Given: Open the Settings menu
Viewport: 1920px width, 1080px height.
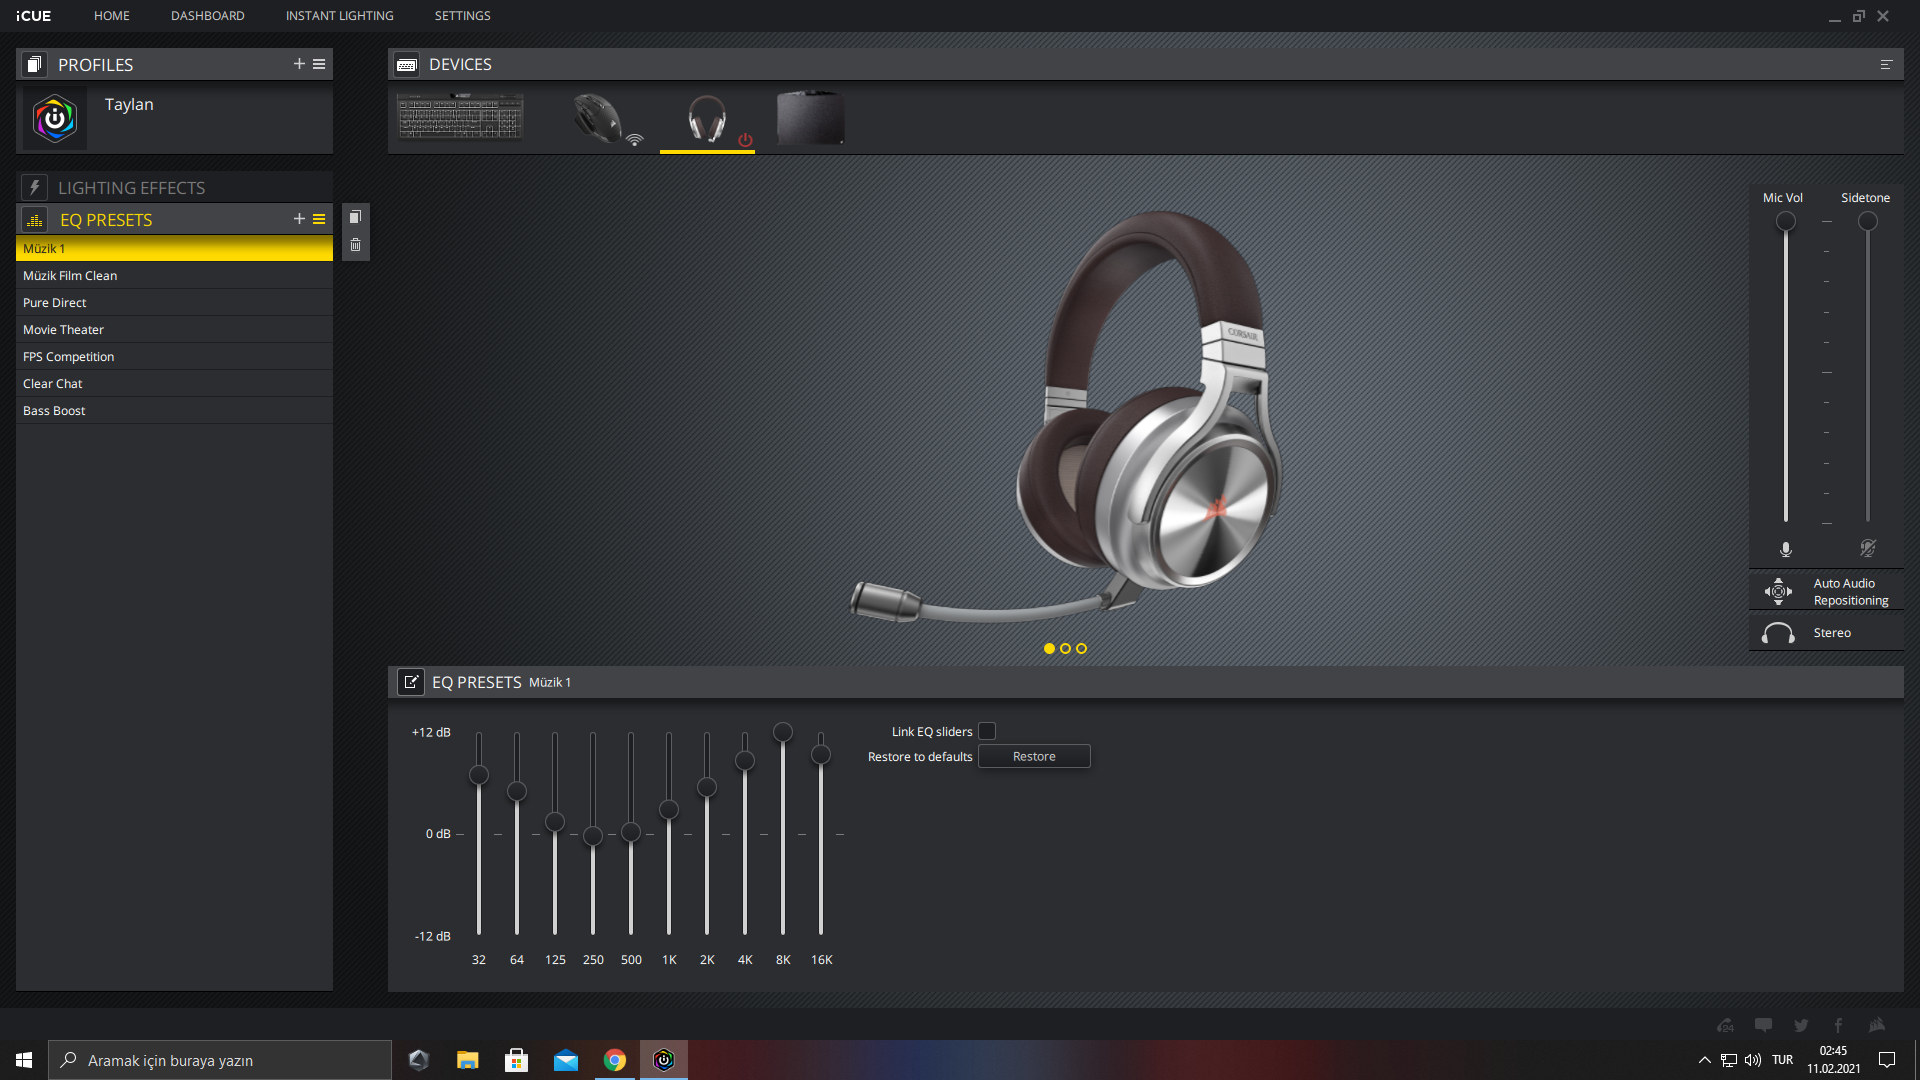Looking at the screenshot, I should click(462, 16).
